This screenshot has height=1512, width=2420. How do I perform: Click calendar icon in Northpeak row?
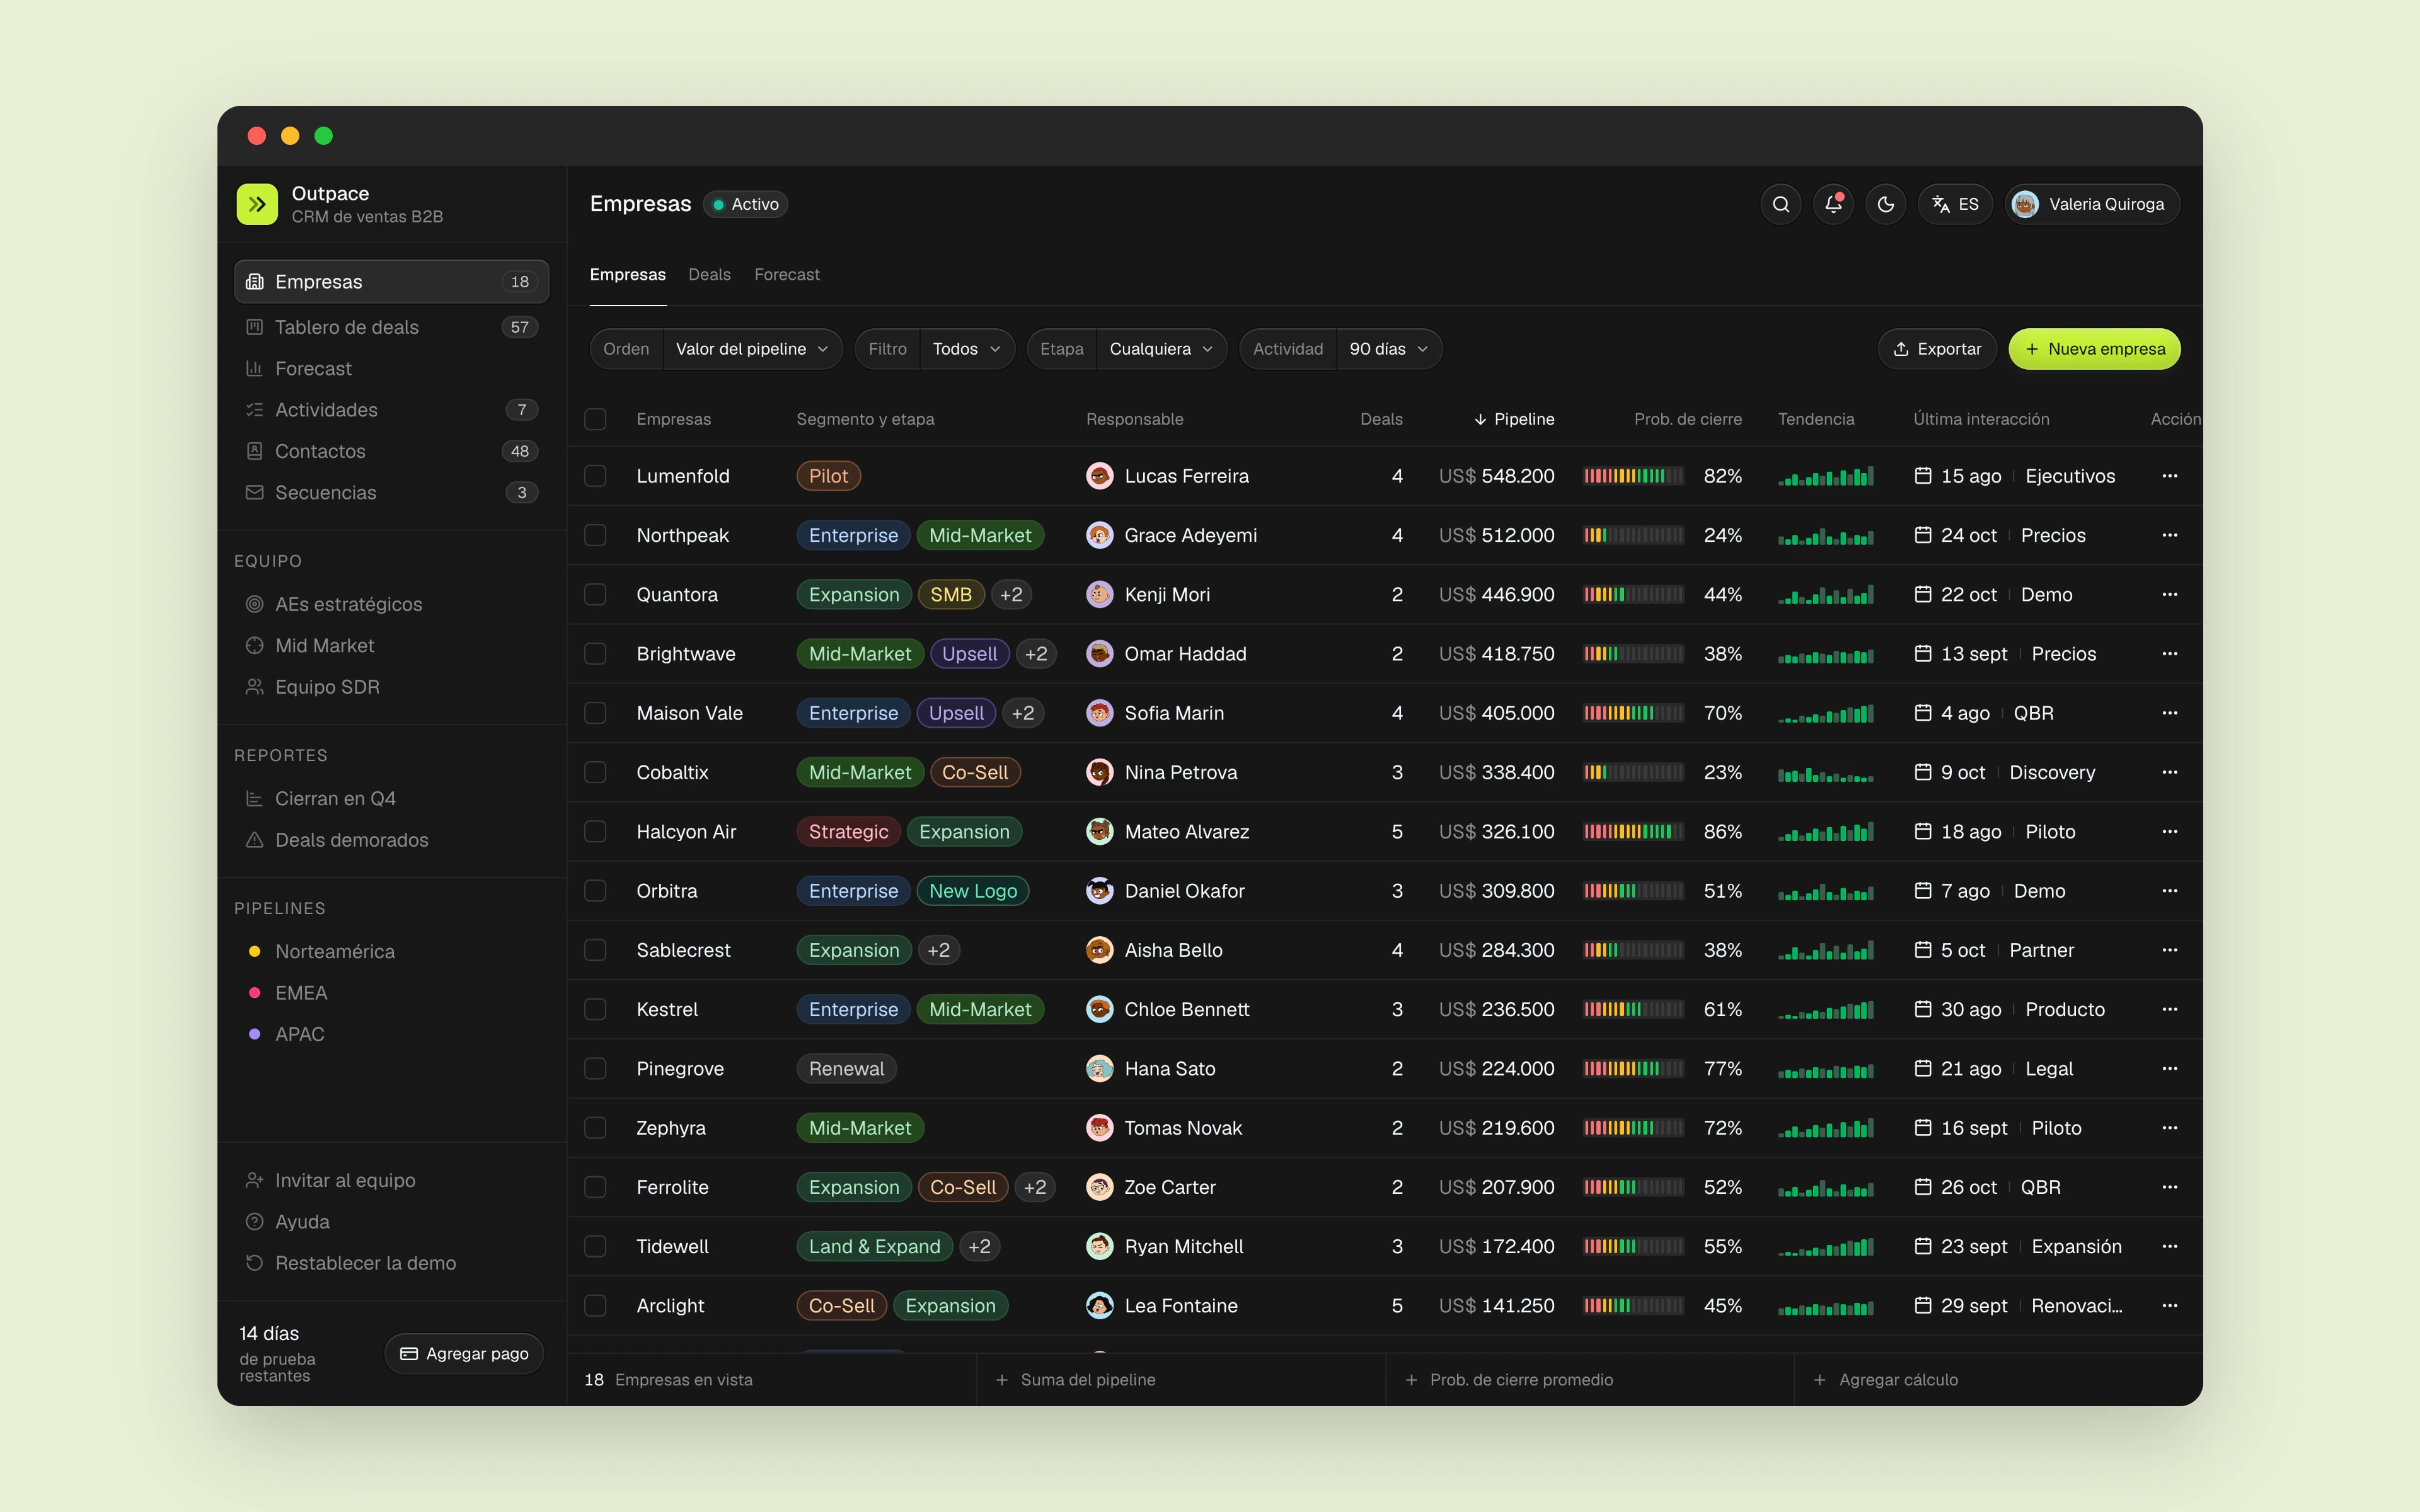click(1922, 535)
